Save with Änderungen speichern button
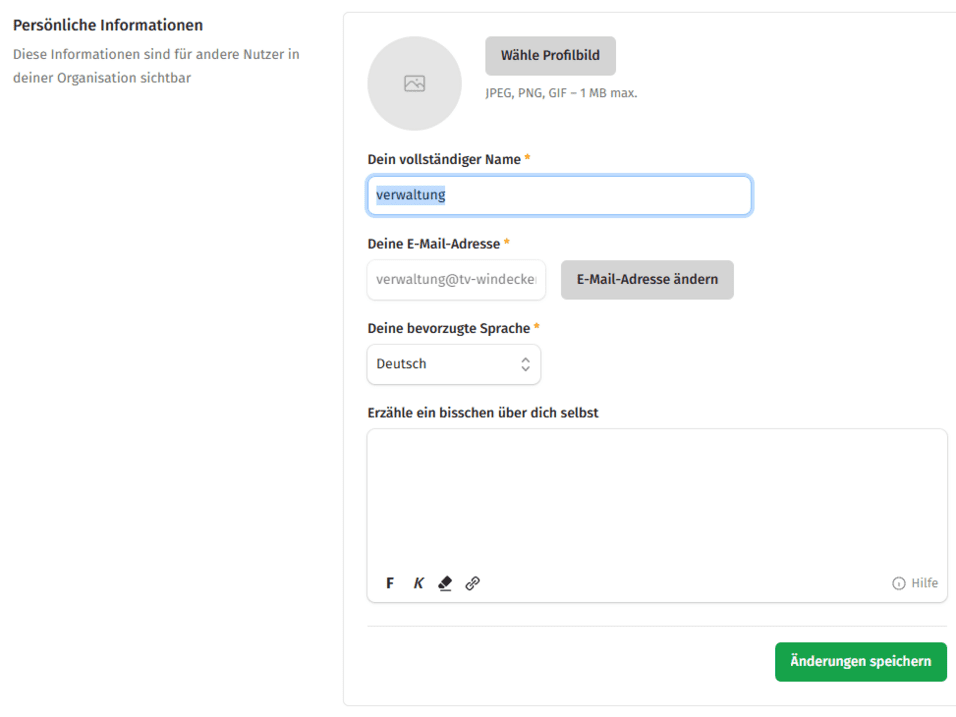Viewport: 956px width, 717px height. coord(860,662)
